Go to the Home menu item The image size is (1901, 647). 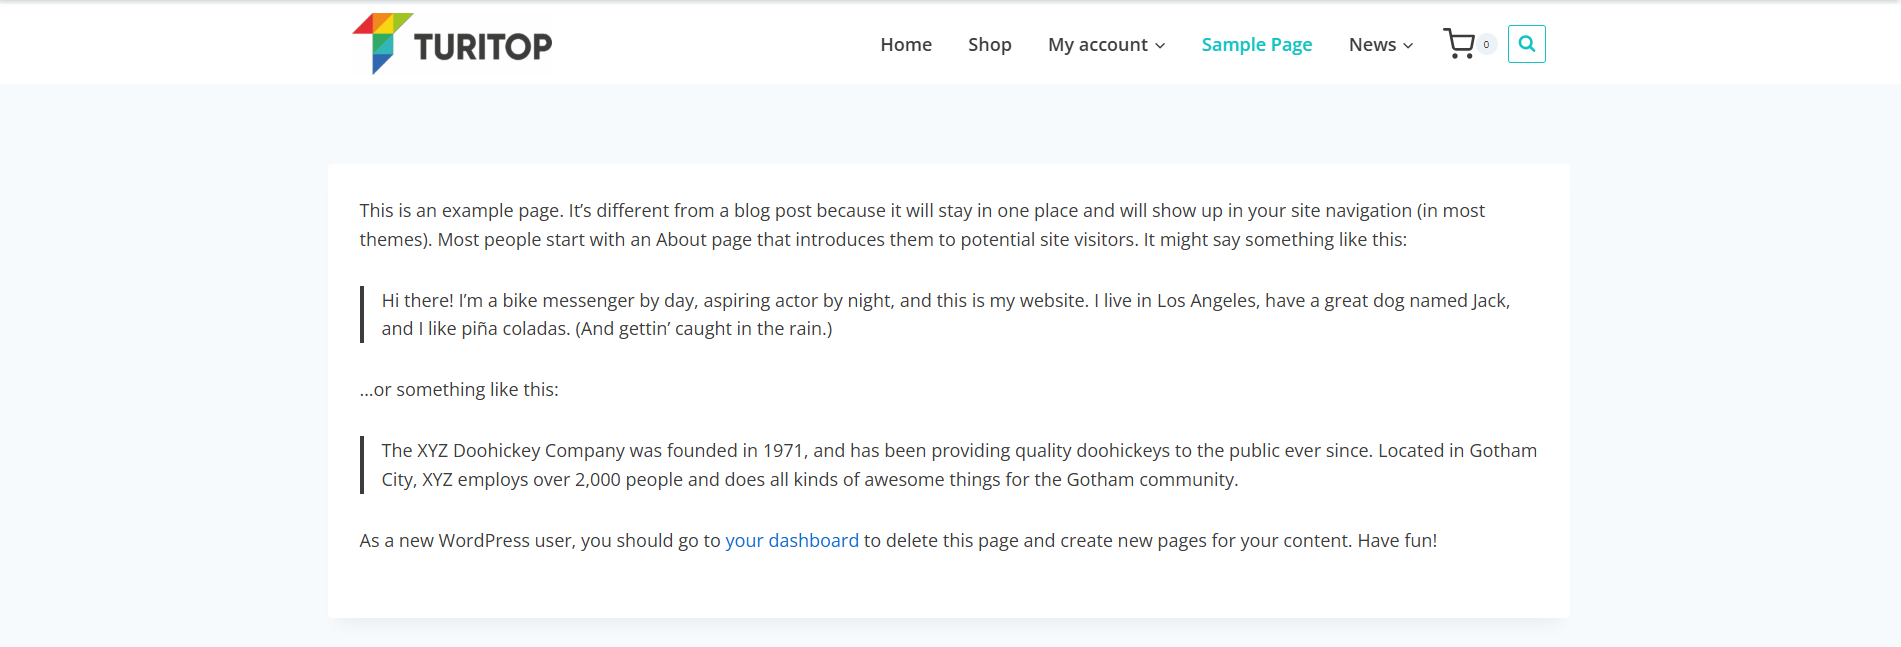[906, 45]
